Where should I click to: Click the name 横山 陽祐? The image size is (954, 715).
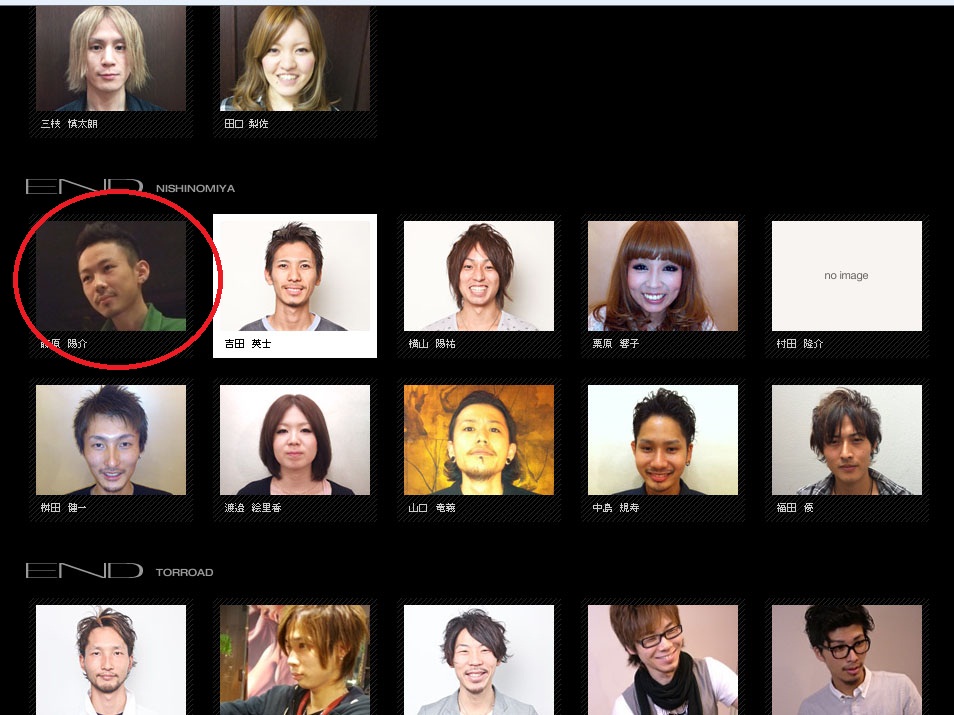[x=432, y=344]
